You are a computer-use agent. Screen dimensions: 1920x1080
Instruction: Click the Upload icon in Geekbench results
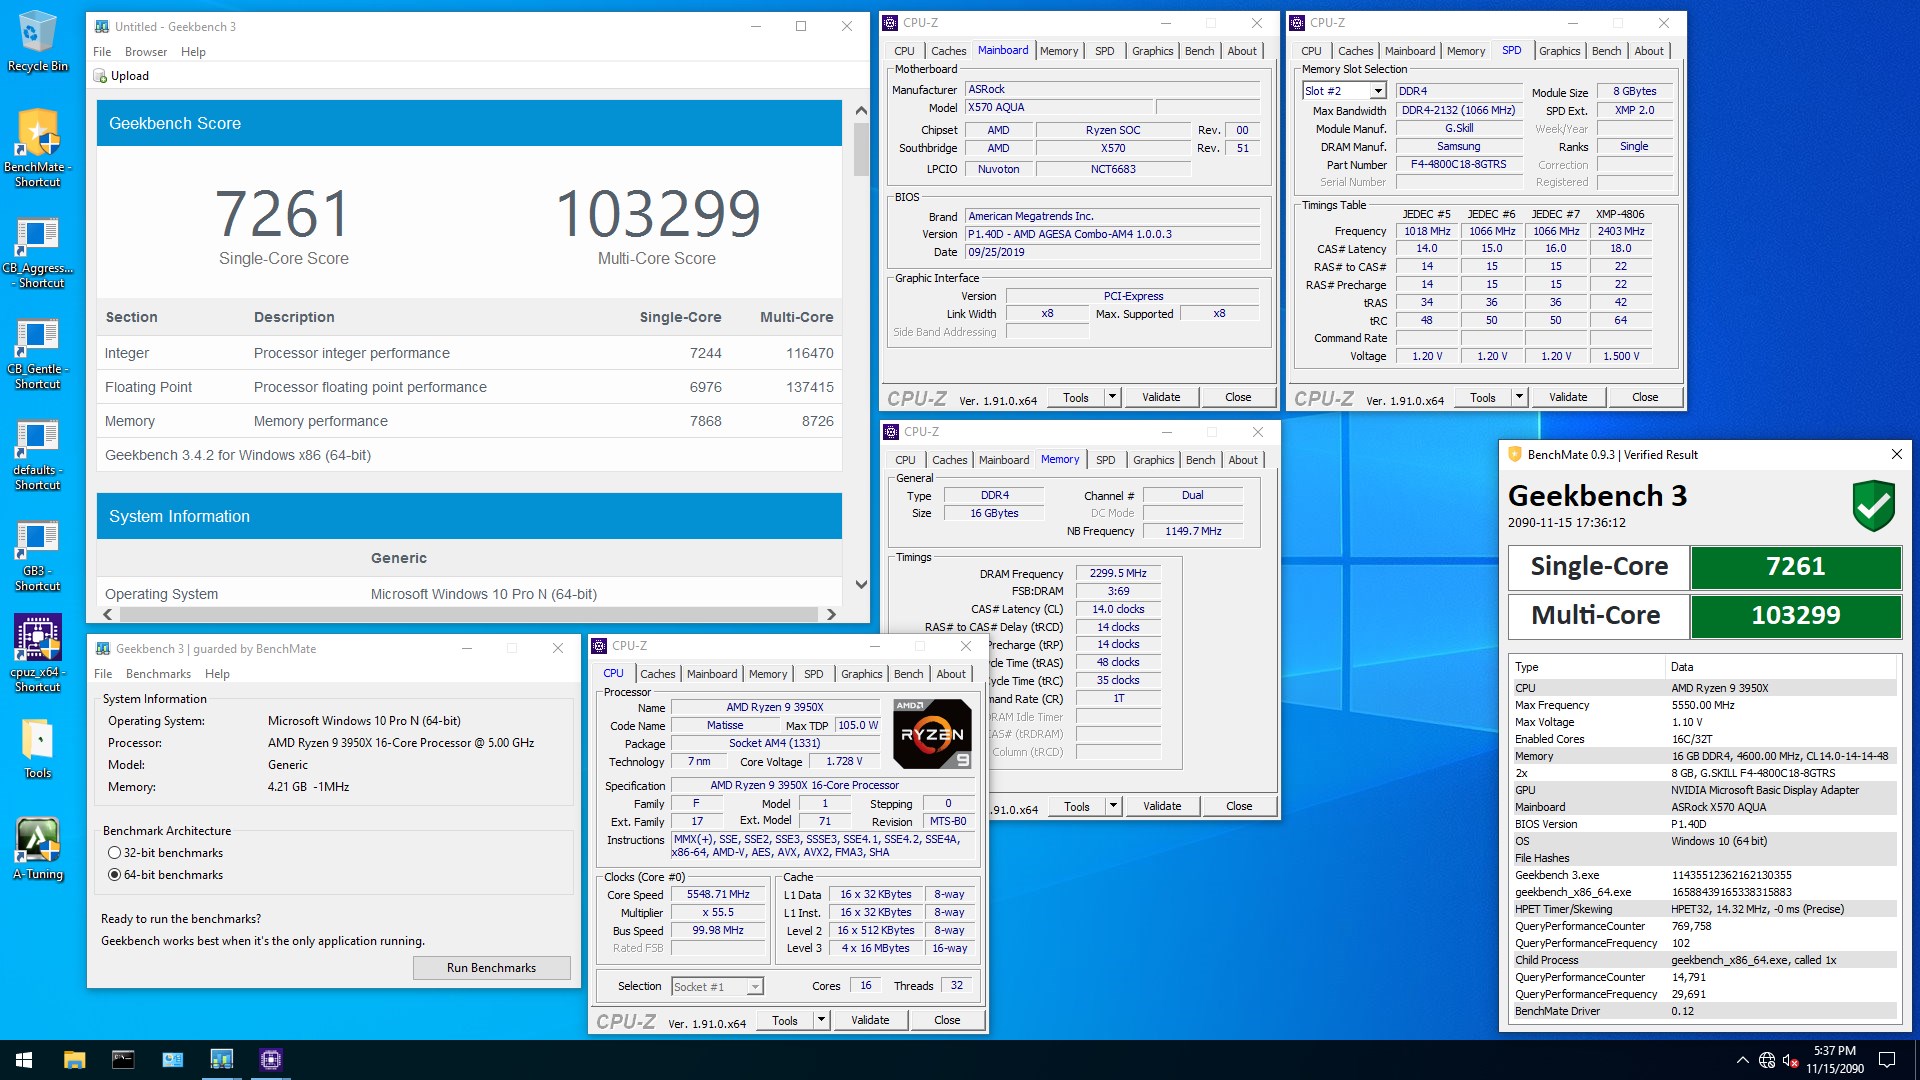pos(100,76)
